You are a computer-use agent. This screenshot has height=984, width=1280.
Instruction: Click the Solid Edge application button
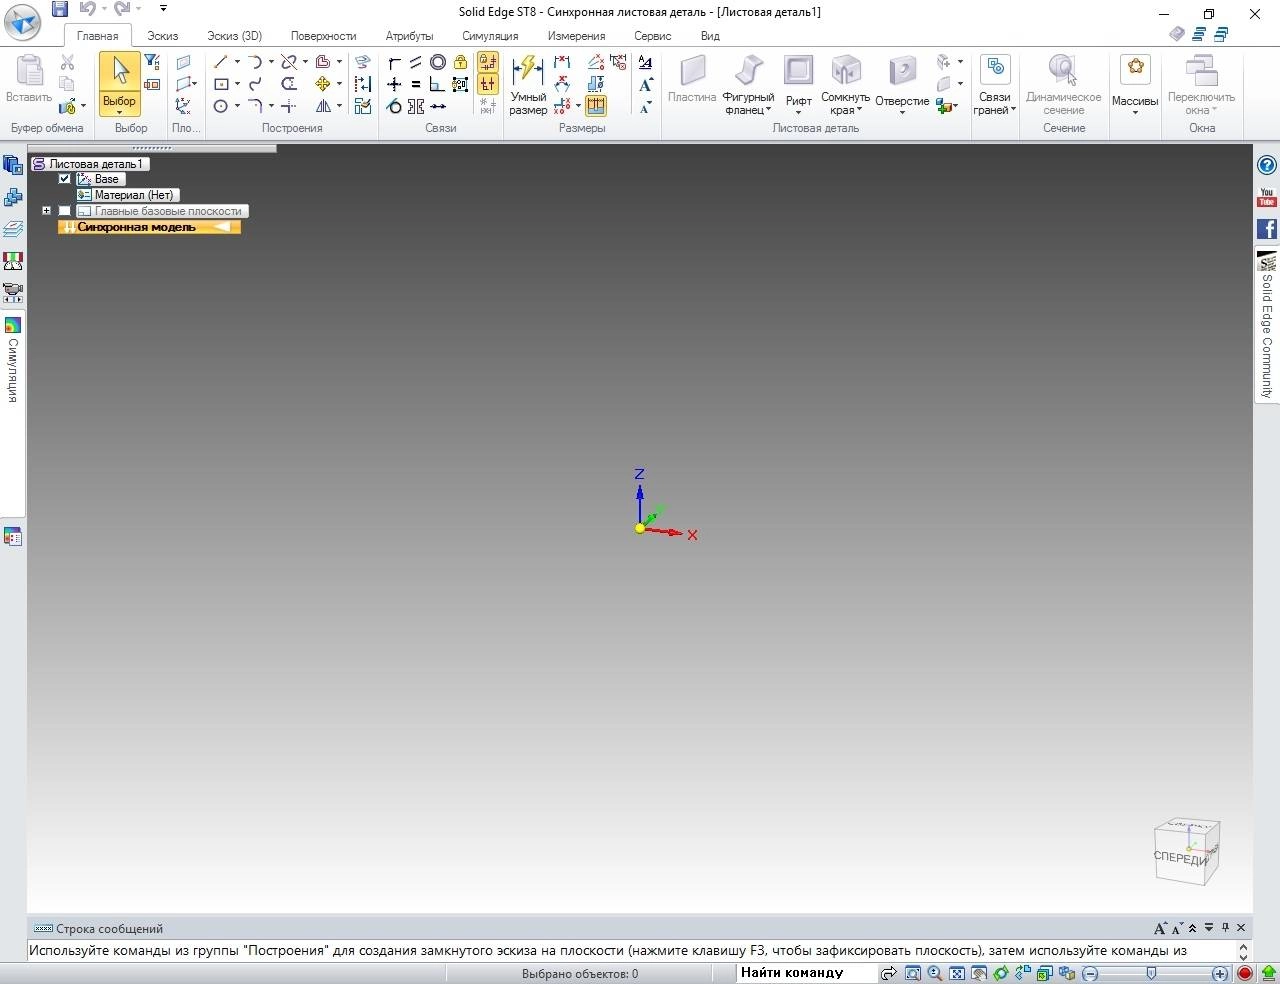click(x=22, y=21)
